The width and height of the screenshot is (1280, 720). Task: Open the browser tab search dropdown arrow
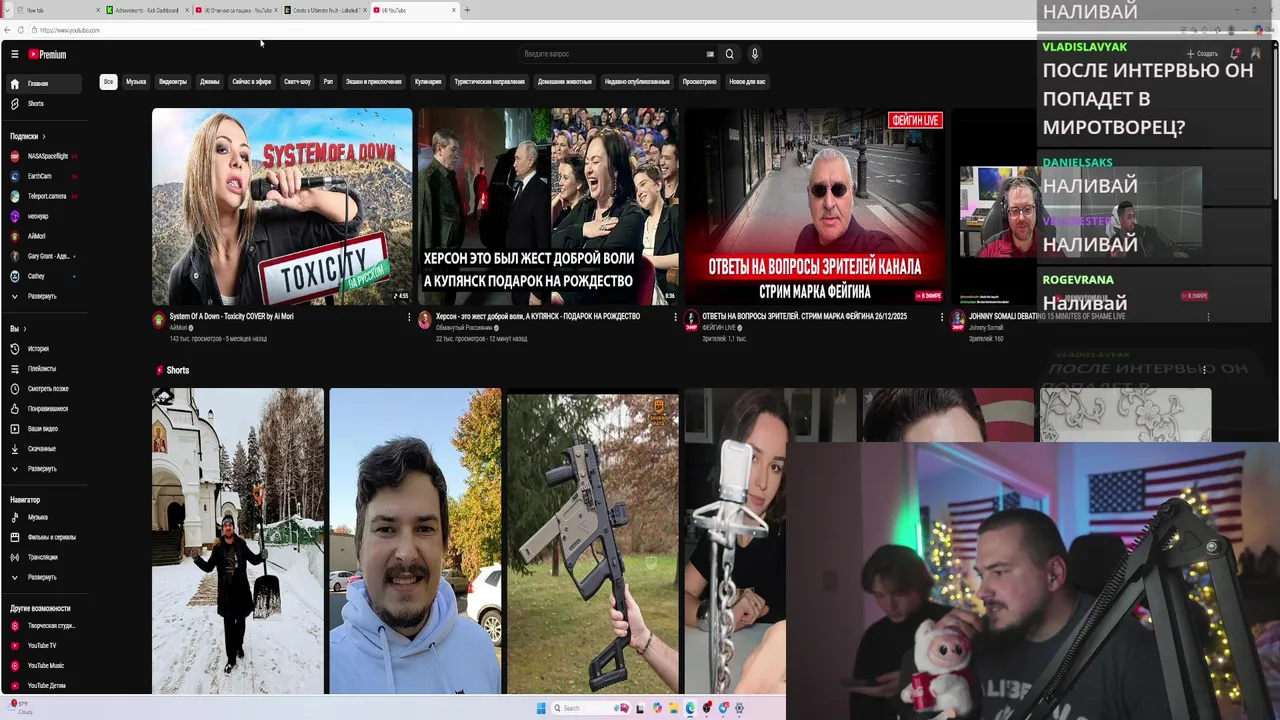point(7,10)
